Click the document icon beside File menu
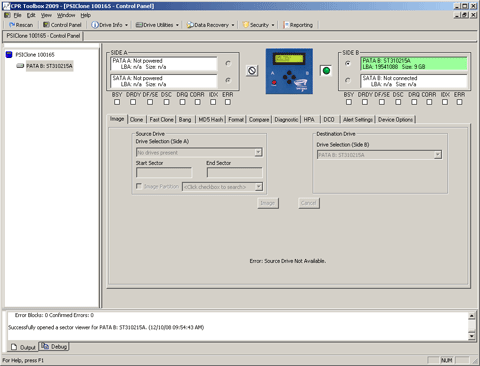480x366 pixels. click(x=7, y=15)
